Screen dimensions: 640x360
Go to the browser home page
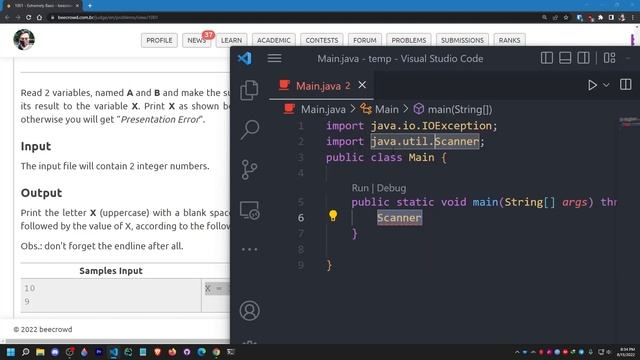tap(39, 18)
